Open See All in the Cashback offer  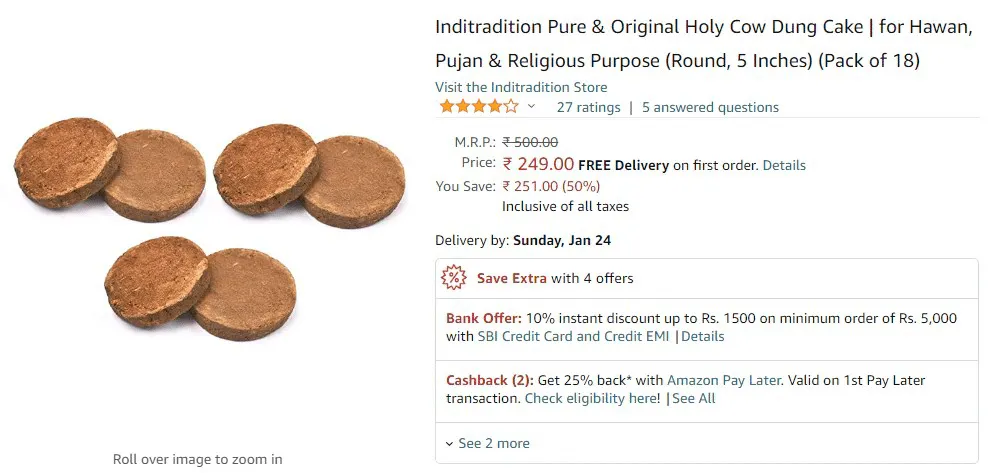click(x=694, y=398)
